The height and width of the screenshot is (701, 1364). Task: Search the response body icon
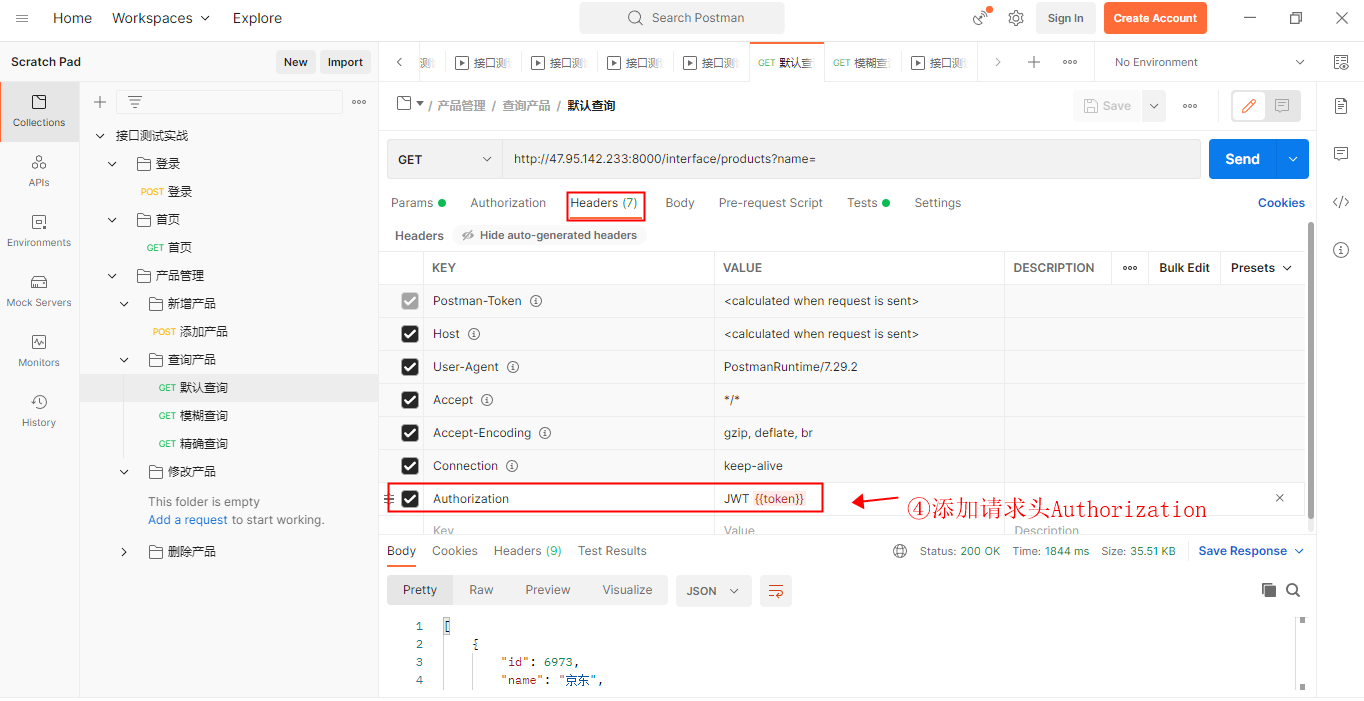pyautogui.click(x=1293, y=590)
